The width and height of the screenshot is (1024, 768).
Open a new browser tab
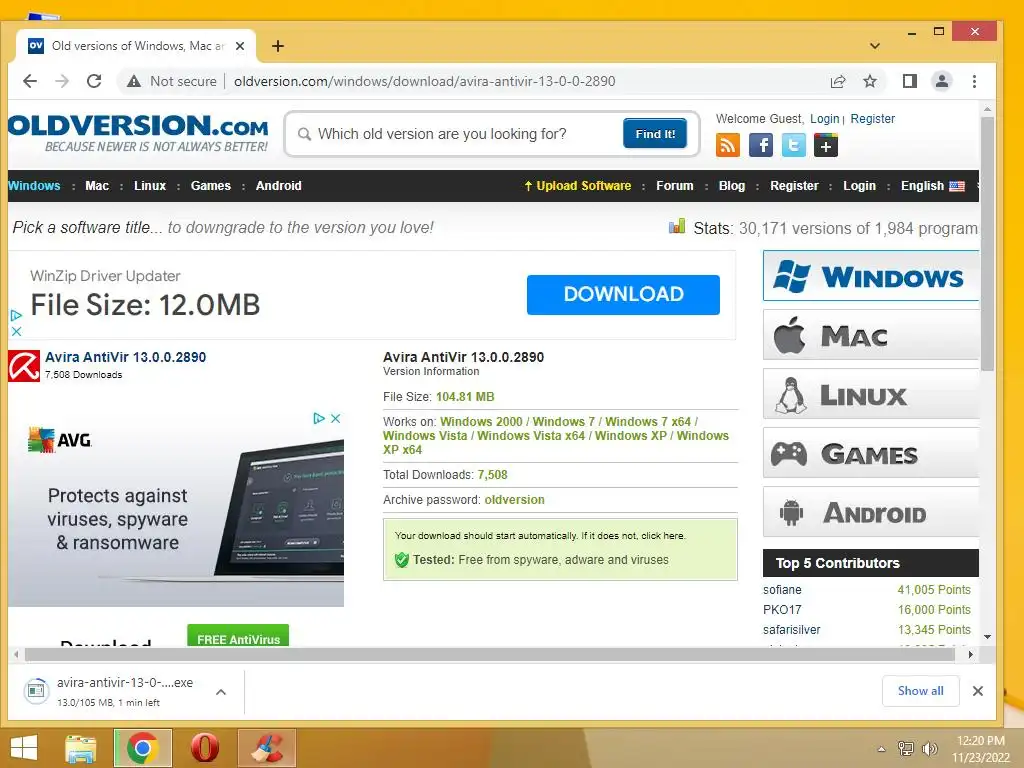(278, 46)
